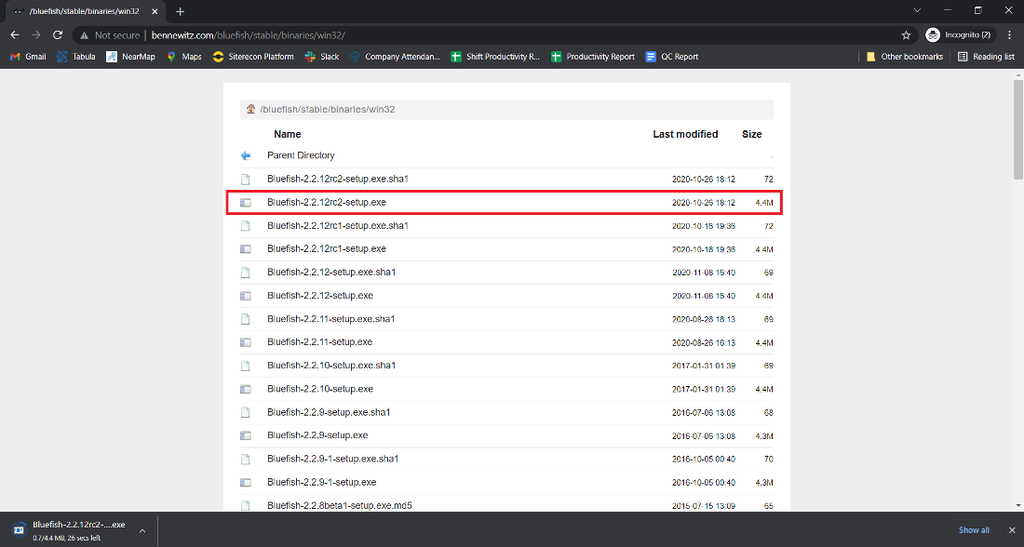This screenshot has height=547, width=1024.
Task: Reload the page with the refresh icon
Action: [x=57, y=35]
